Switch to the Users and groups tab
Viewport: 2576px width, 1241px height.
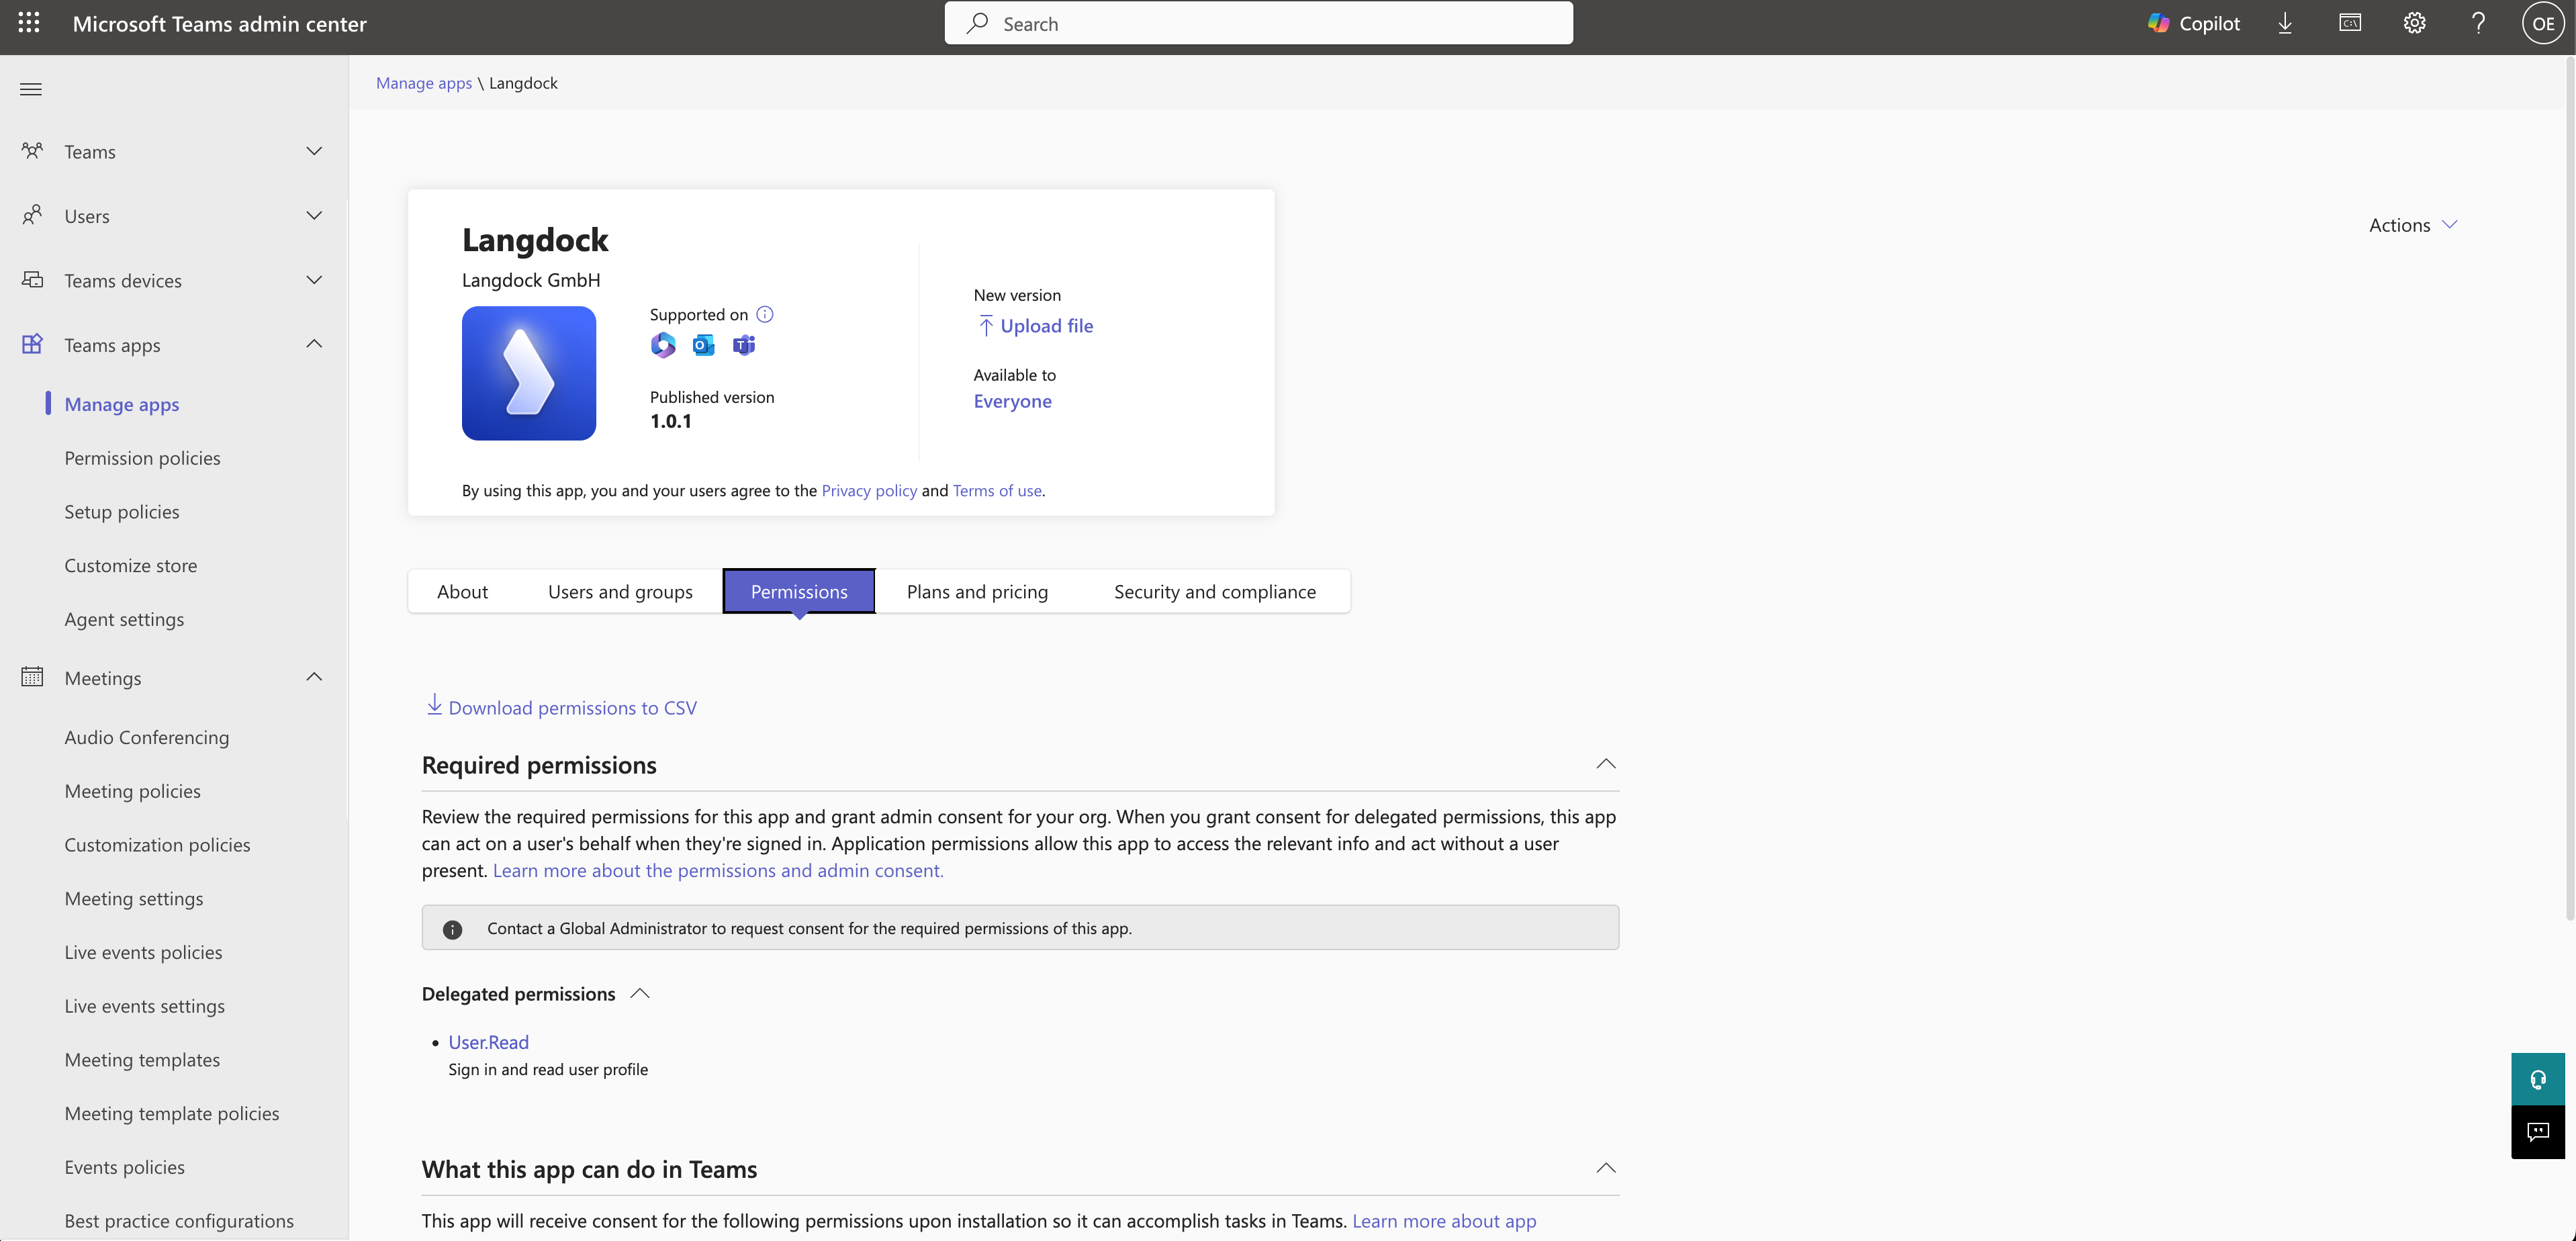[620, 591]
